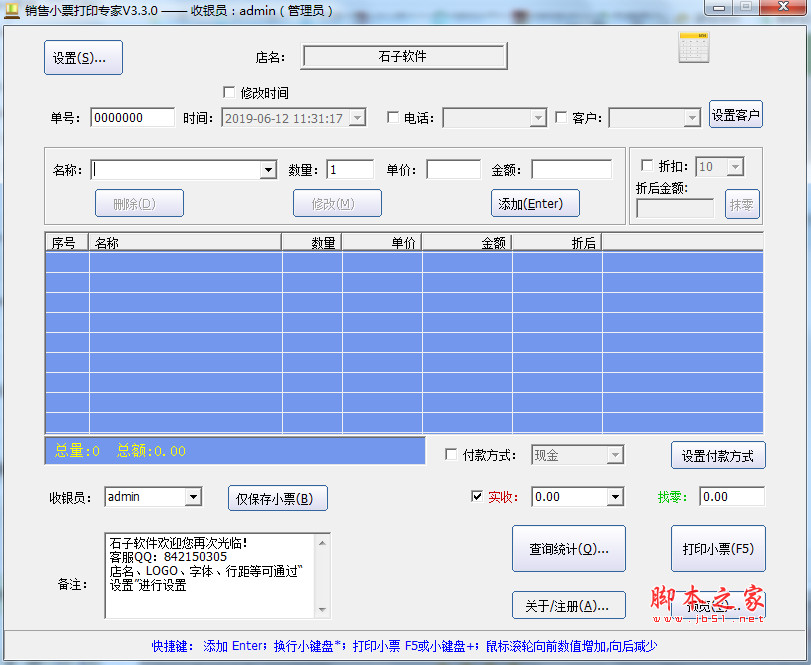Enable the 修改时间 checkbox
This screenshot has width=811, height=665.
(x=230, y=92)
